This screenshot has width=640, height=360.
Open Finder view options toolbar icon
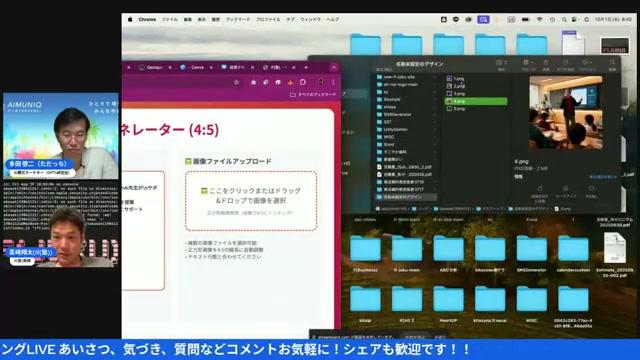pyautogui.click(x=501, y=62)
